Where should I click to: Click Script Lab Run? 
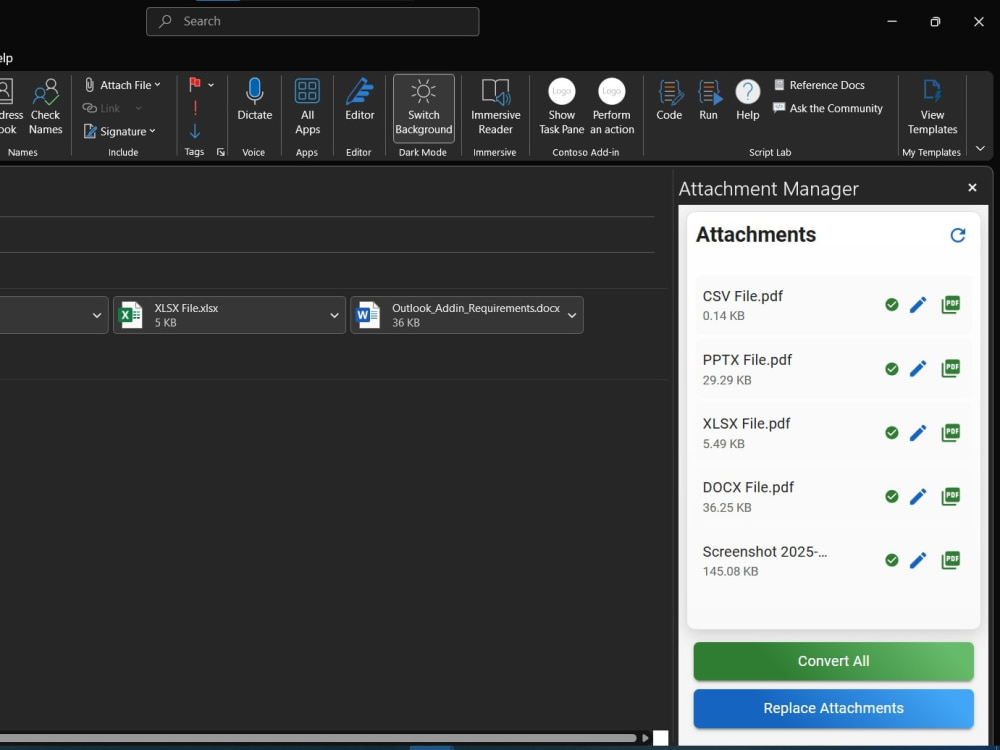click(x=709, y=99)
